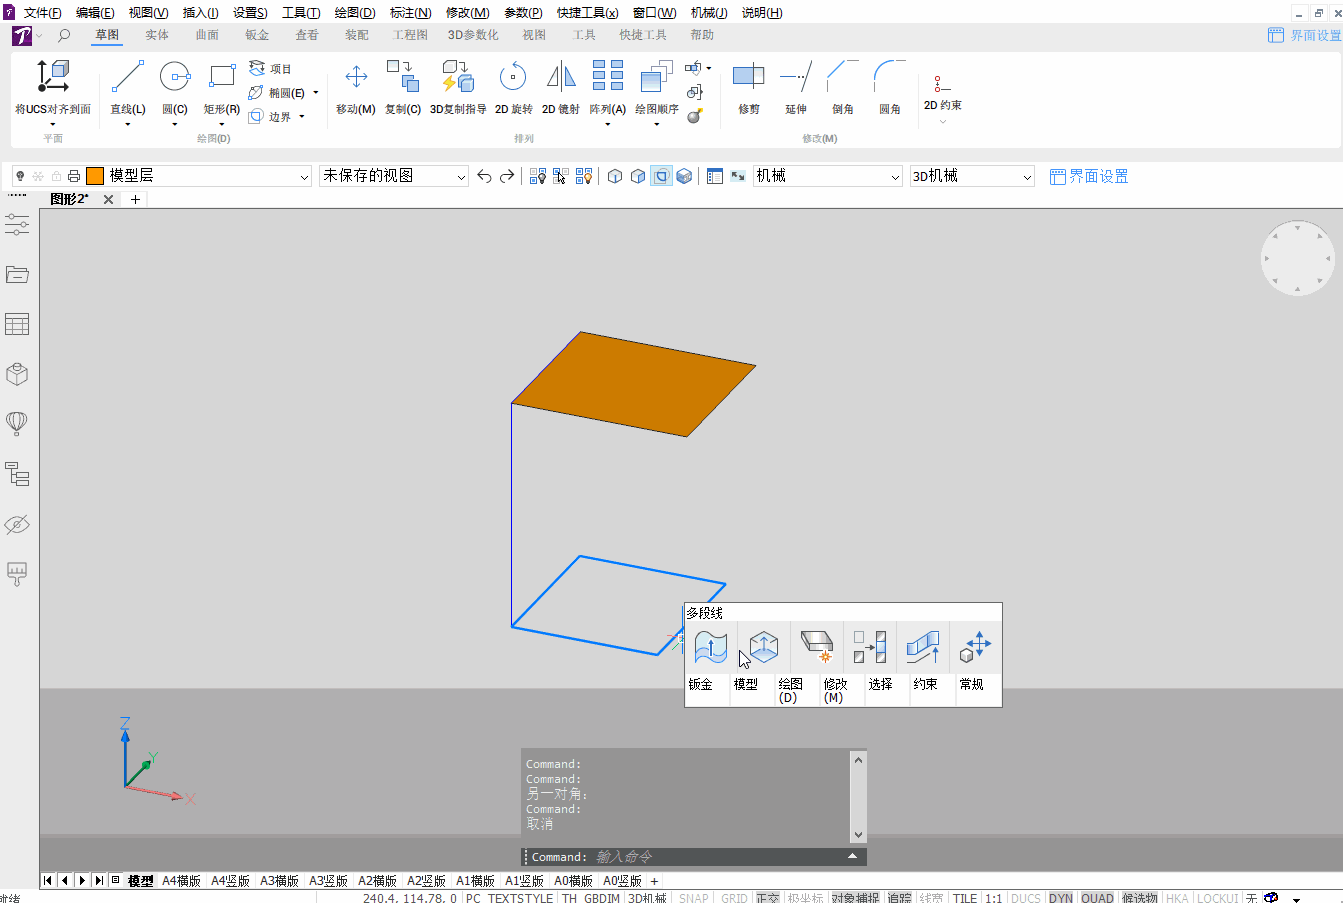Screen dimensions: 1343x903
Task: Open the Dimension (标注) menu
Action: (410, 13)
